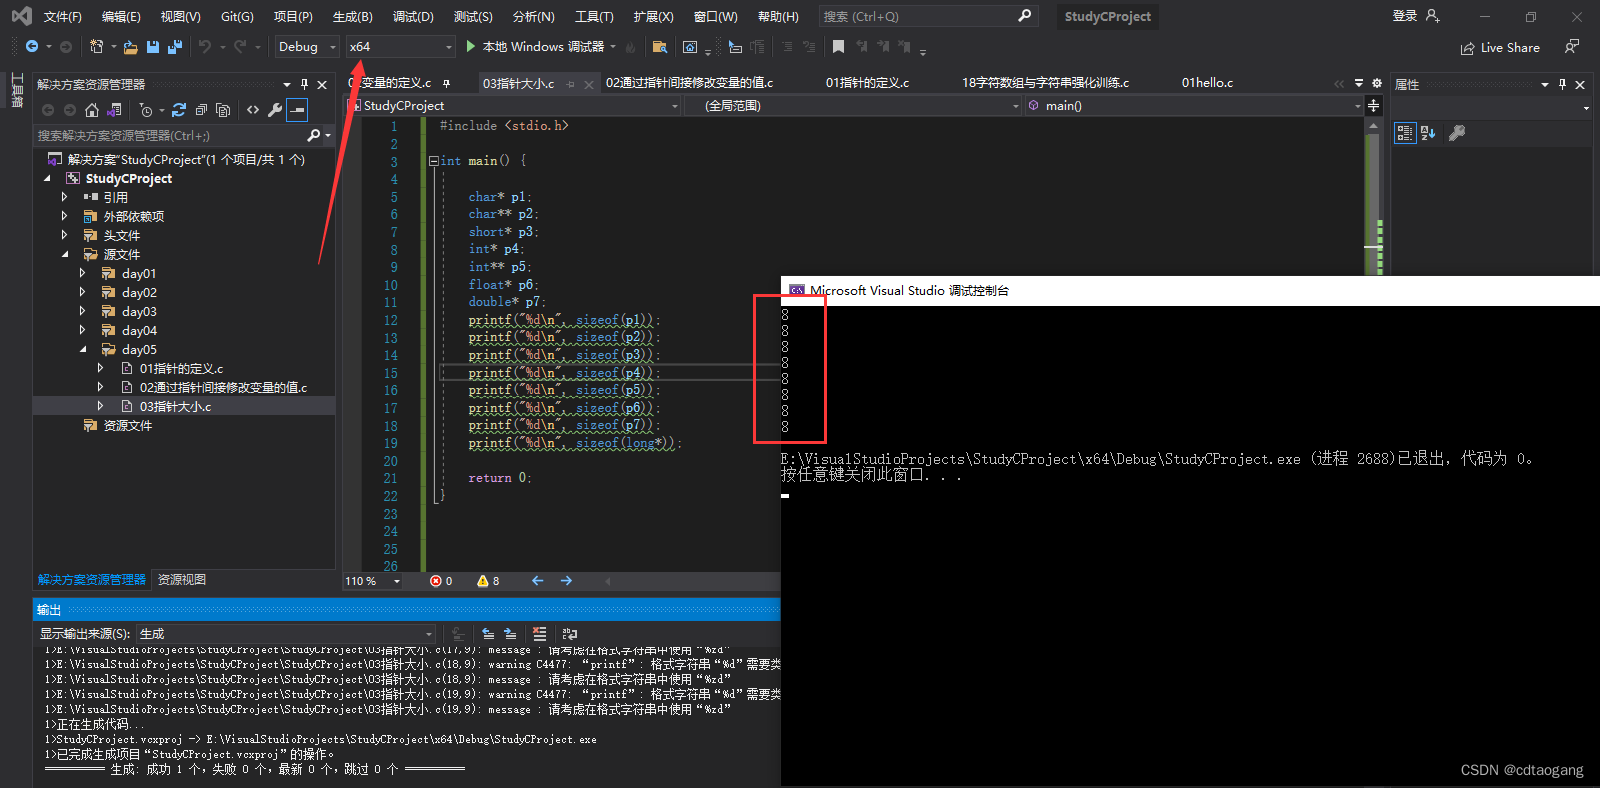Click the editor tab settings gear icon
The image size is (1600, 788).
[x=1377, y=83]
